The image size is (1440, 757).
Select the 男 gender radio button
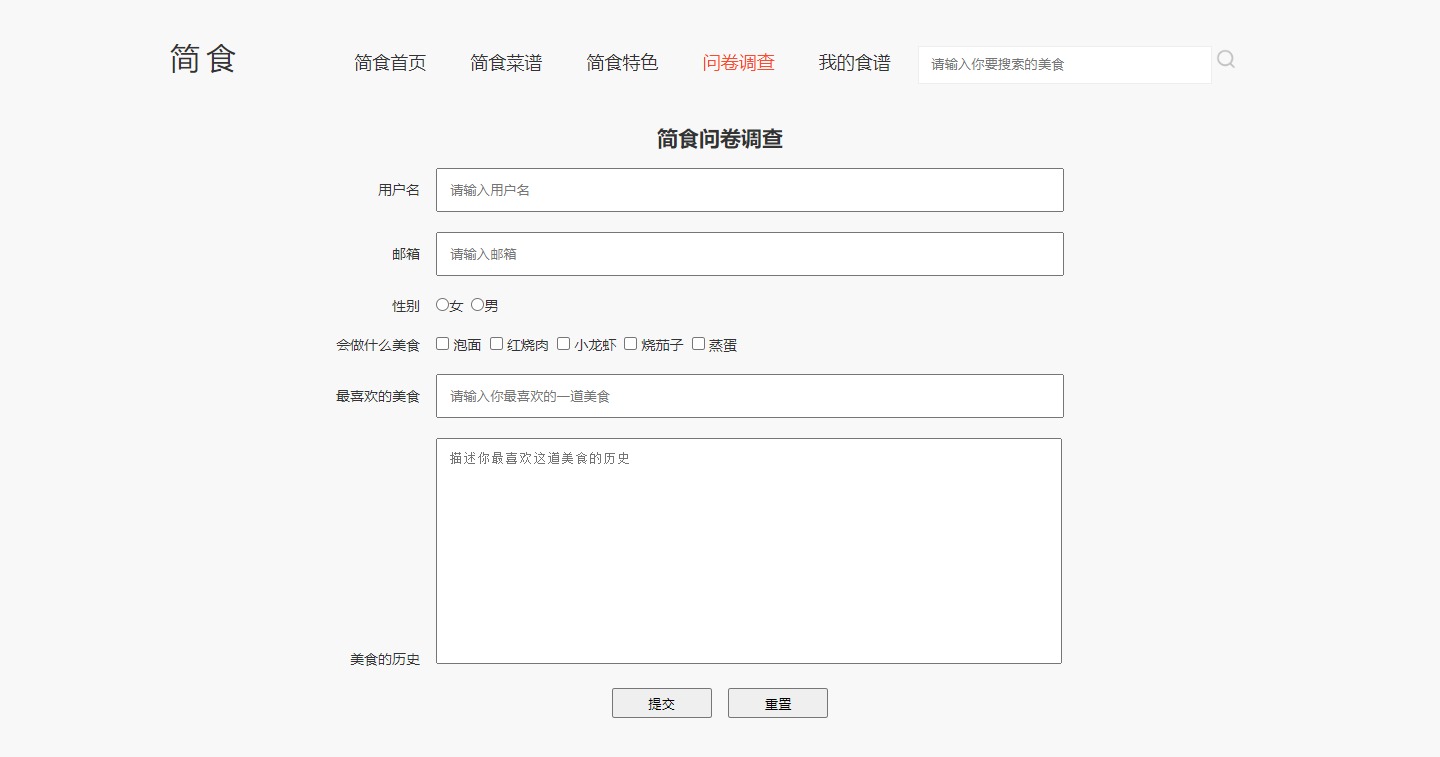[478, 305]
